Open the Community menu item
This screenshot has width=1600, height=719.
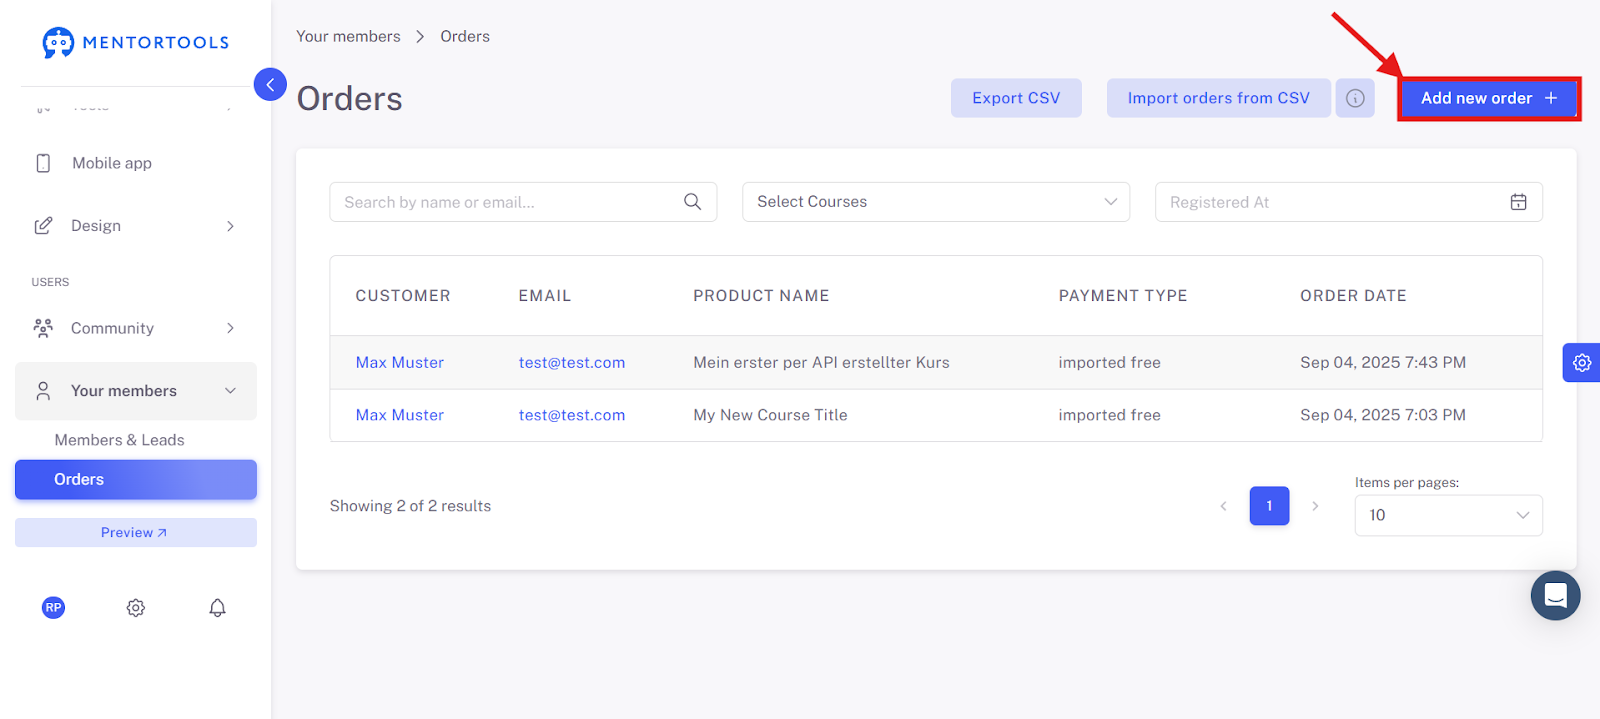136,328
